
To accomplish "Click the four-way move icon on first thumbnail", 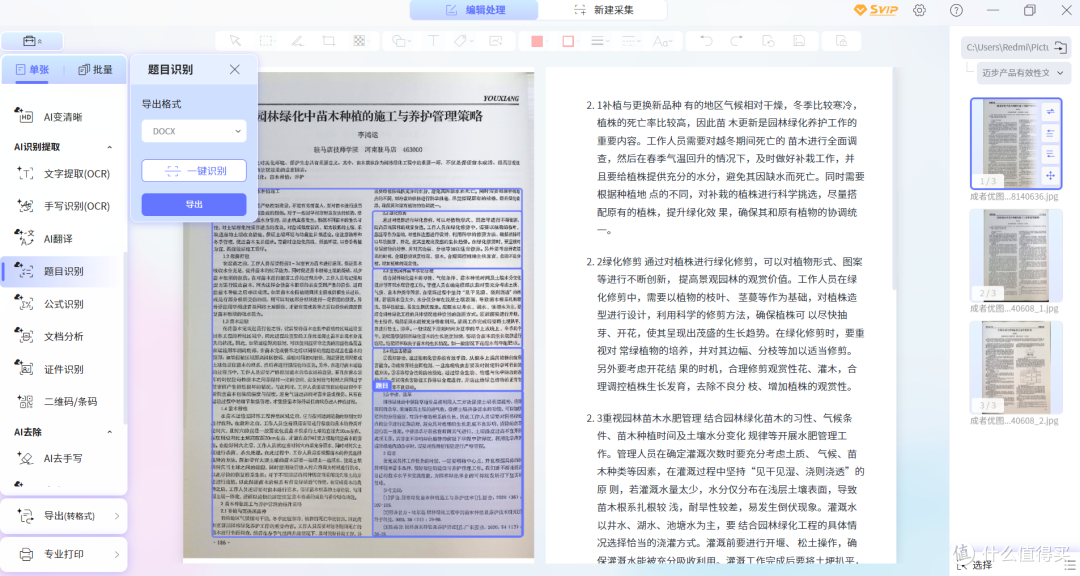I will pyautogui.click(x=1050, y=176).
